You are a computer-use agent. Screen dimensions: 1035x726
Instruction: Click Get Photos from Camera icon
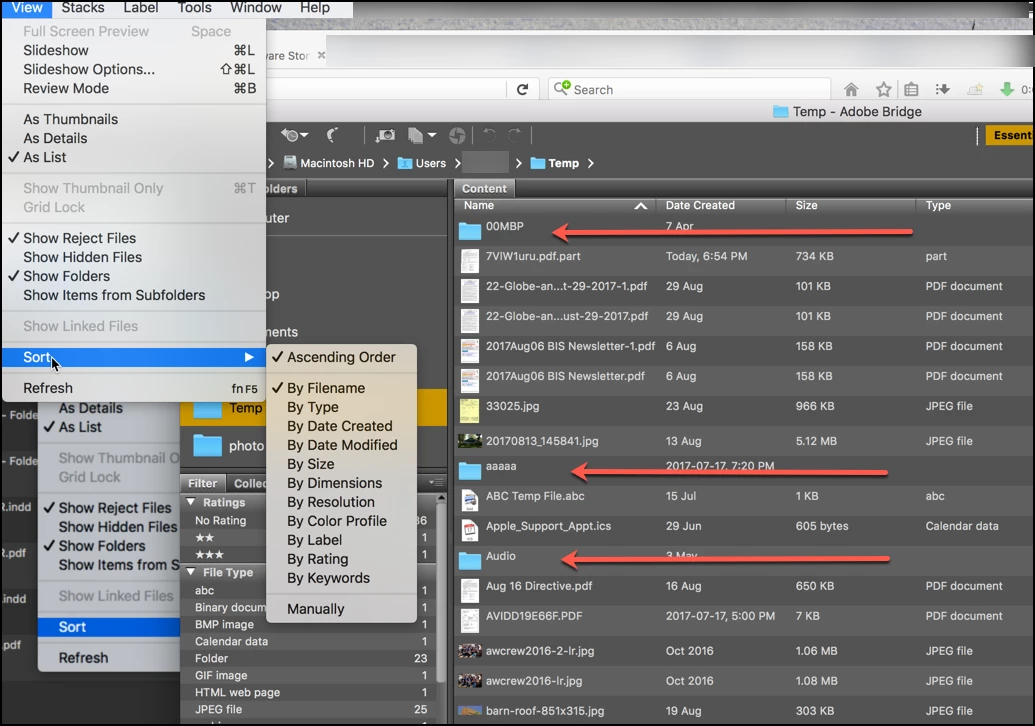coord(385,135)
